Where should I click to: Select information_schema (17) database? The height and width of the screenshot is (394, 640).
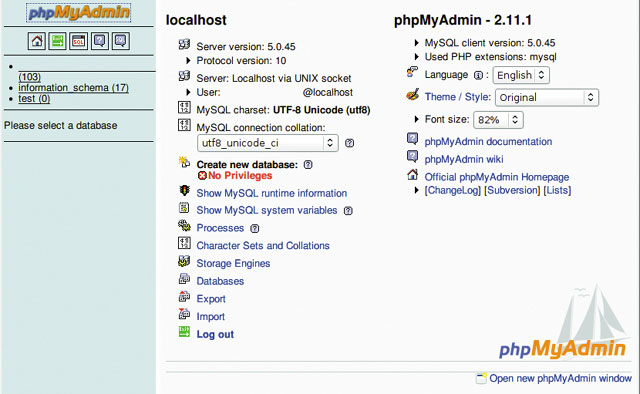[x=73, y=88]
